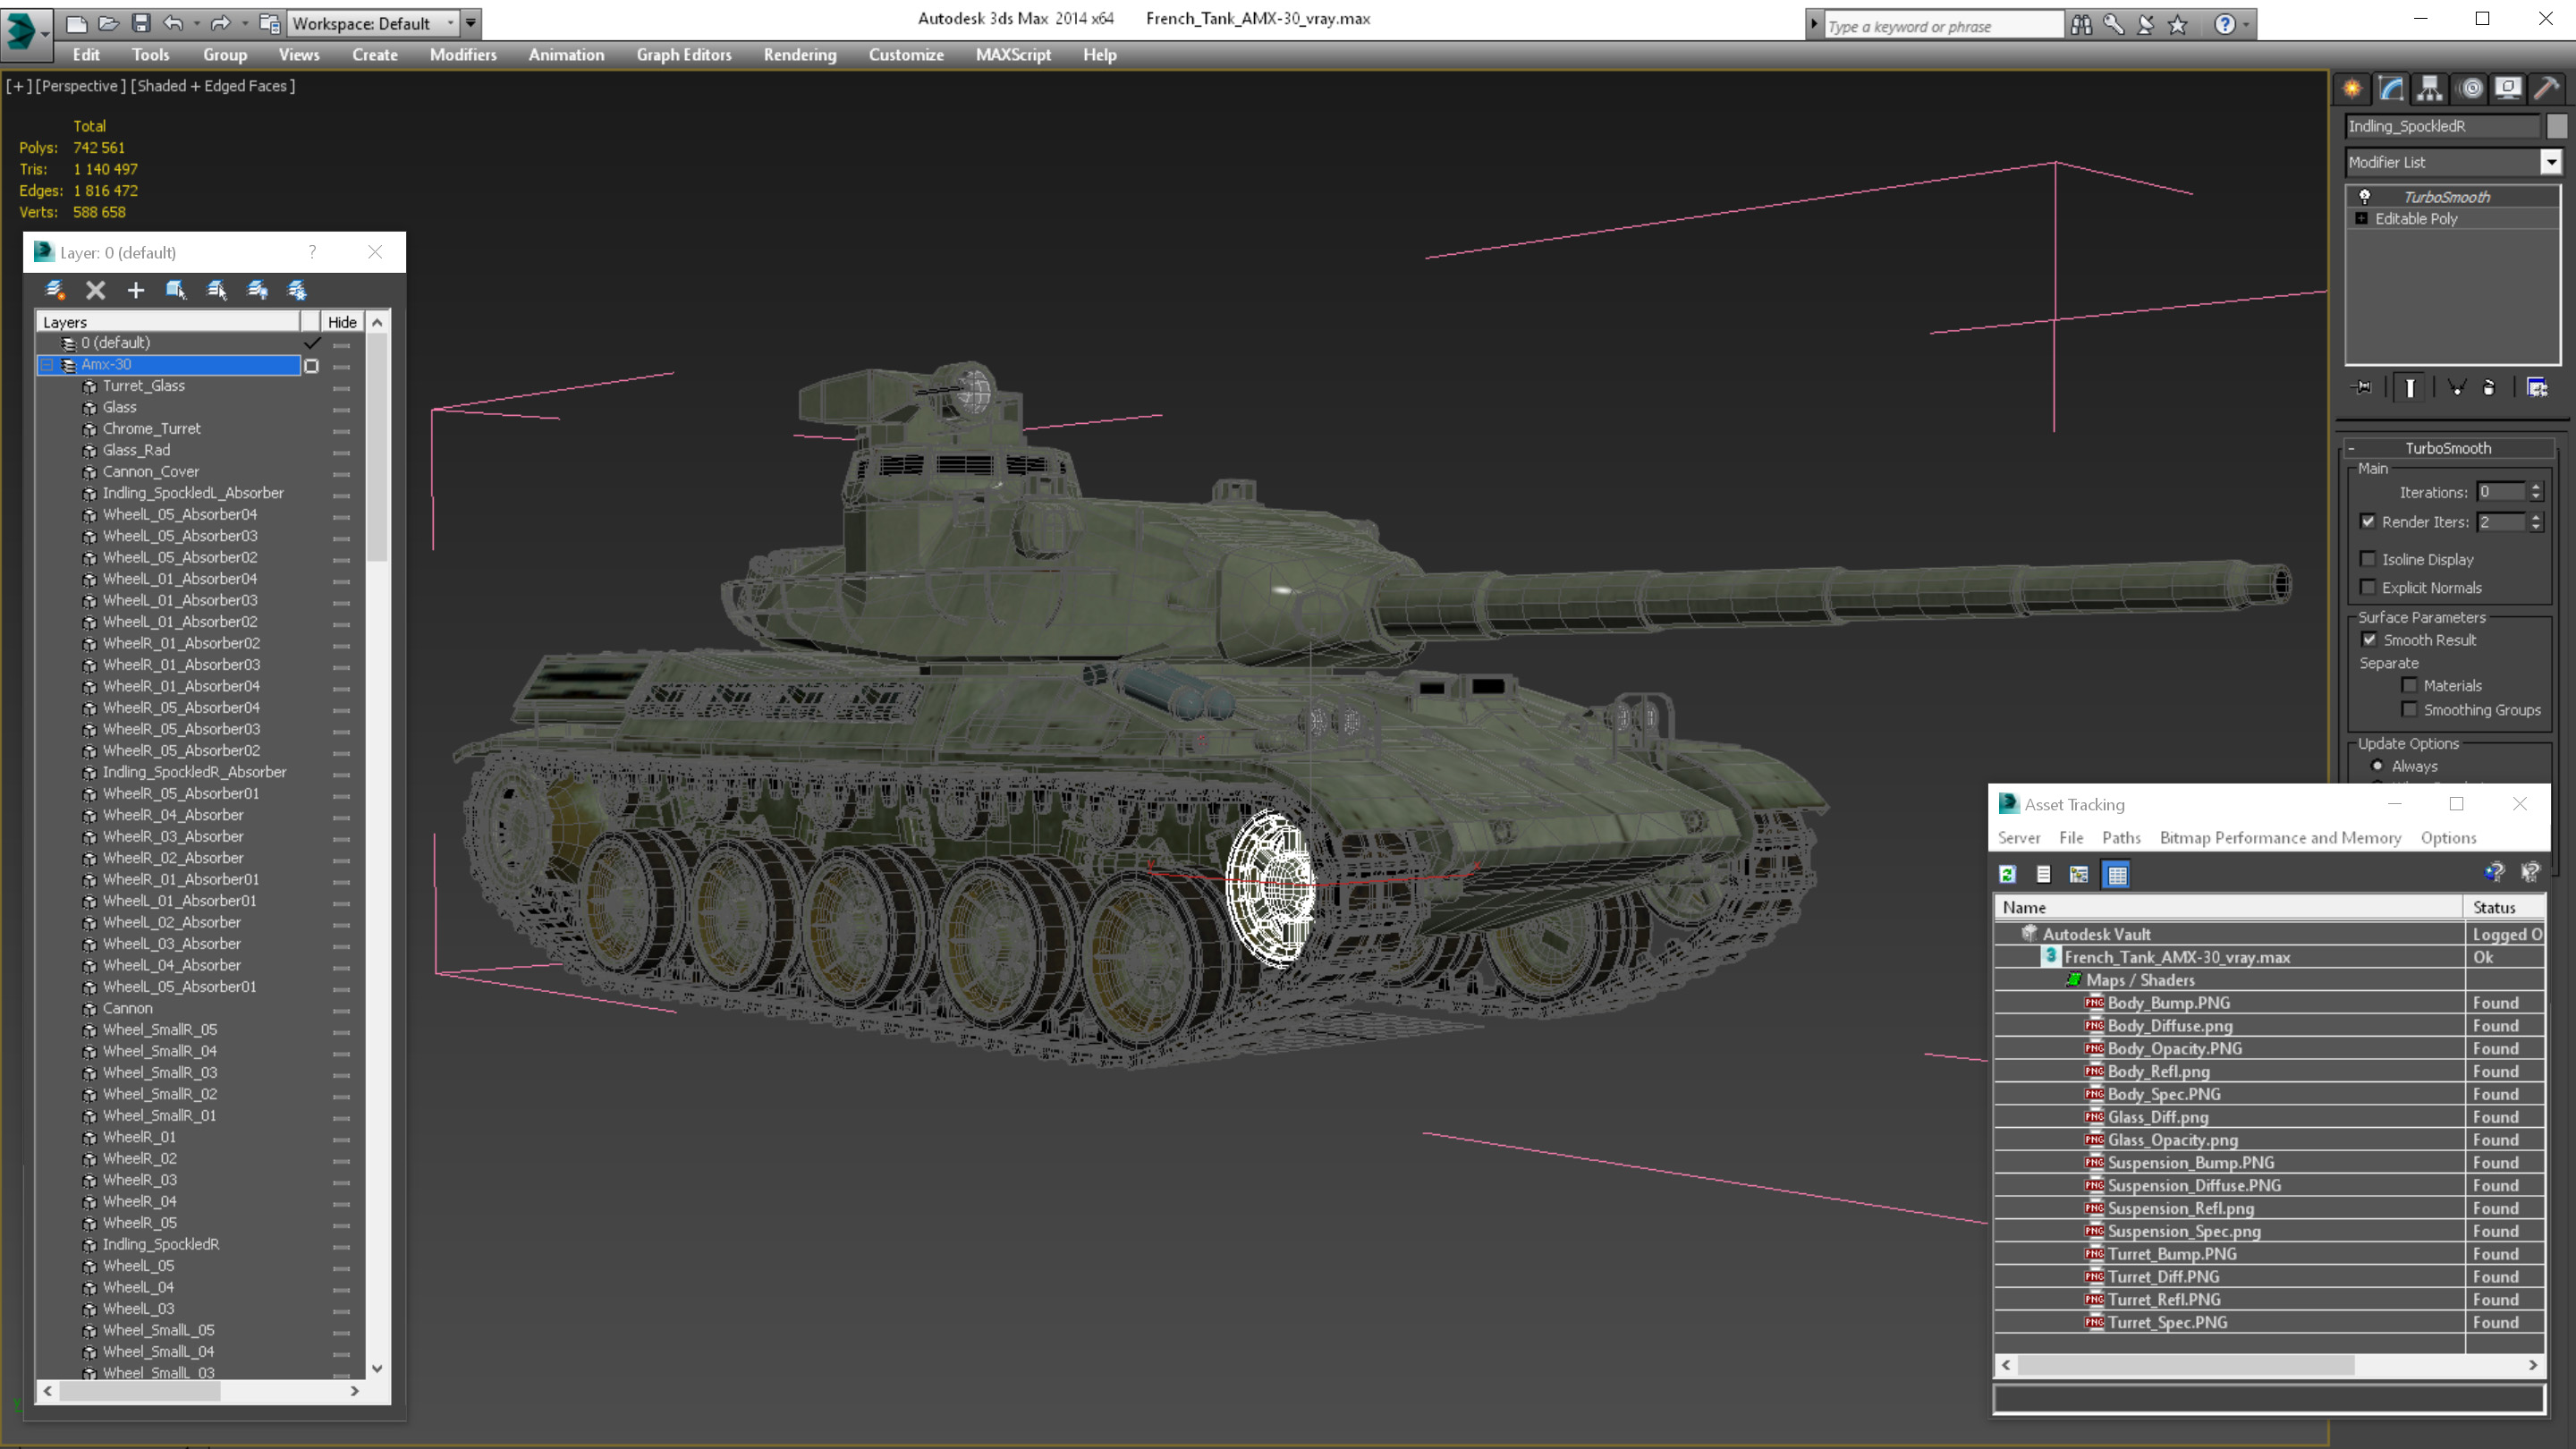Toggle the Render Iters checkbox
Image resolution: width=2576 pixels, height=1449 pixels.
[x=2368, y=521]
